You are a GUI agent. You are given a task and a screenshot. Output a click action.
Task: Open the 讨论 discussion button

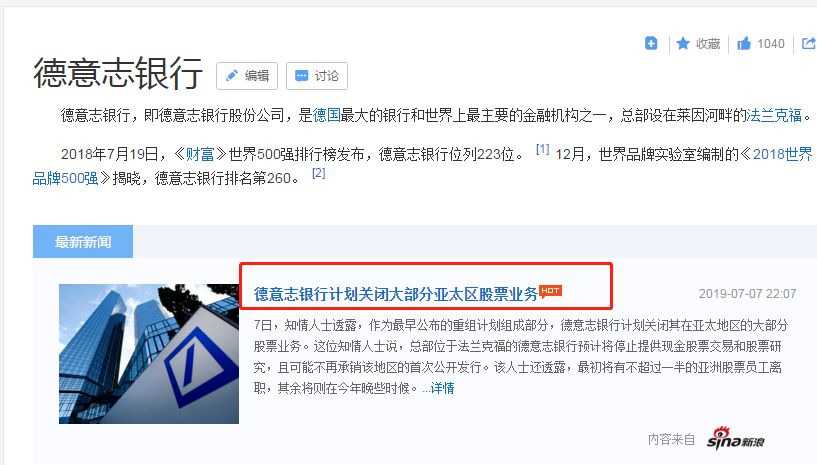(x=317, y=76)
